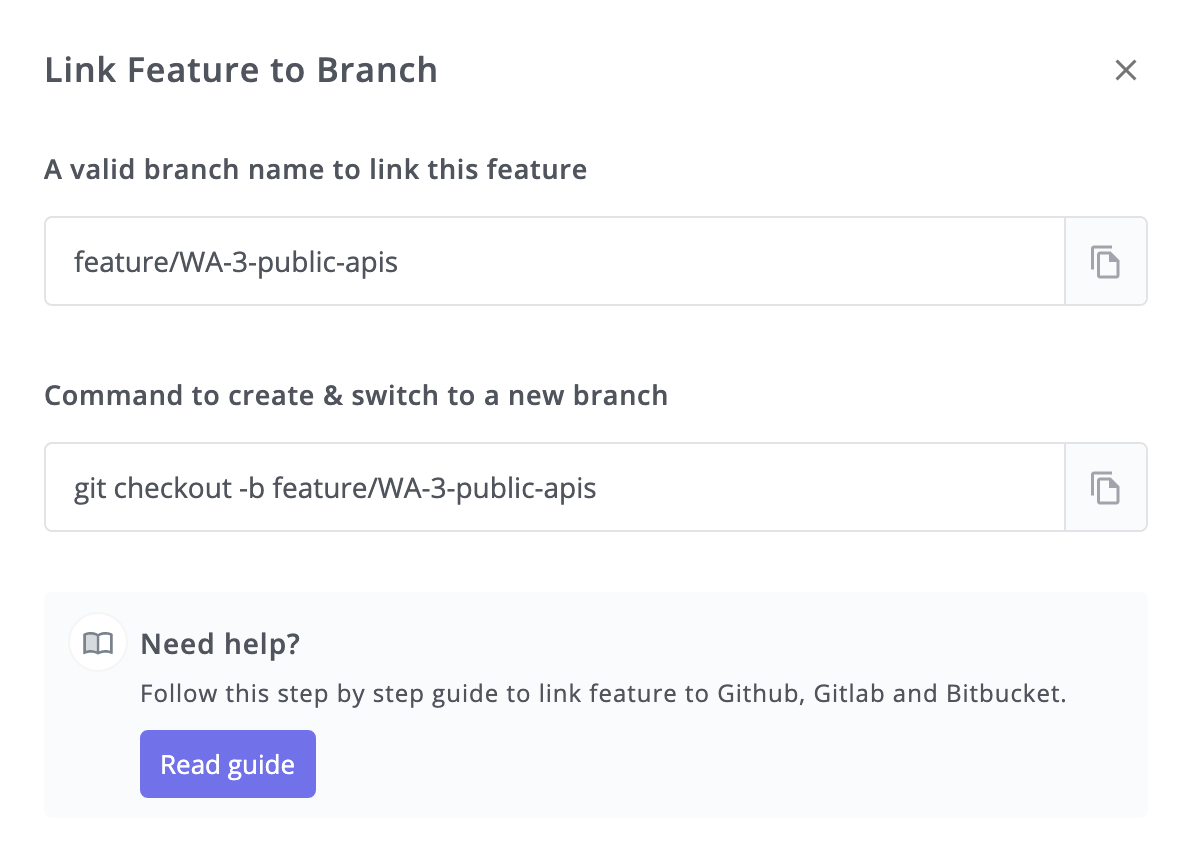The image size is (1192, 860).
Task: Click the word 'git' starting the command
Action: [x=90, y=488]
